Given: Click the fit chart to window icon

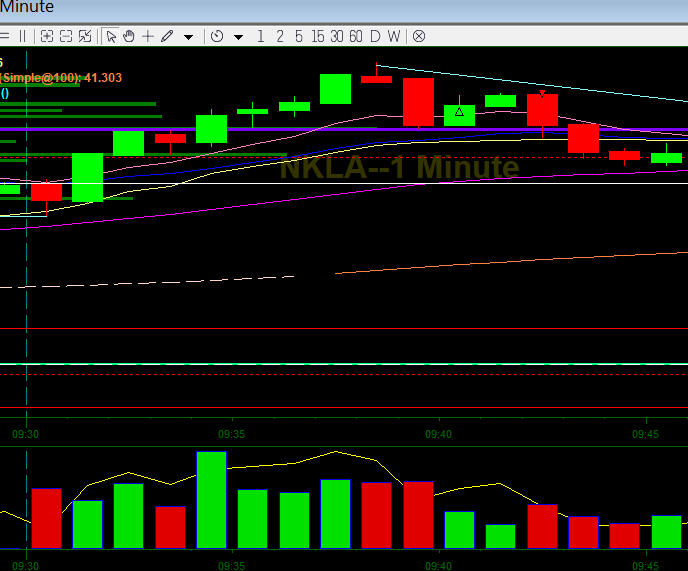Looking at the screenshot, I should [x=85, y=36].
